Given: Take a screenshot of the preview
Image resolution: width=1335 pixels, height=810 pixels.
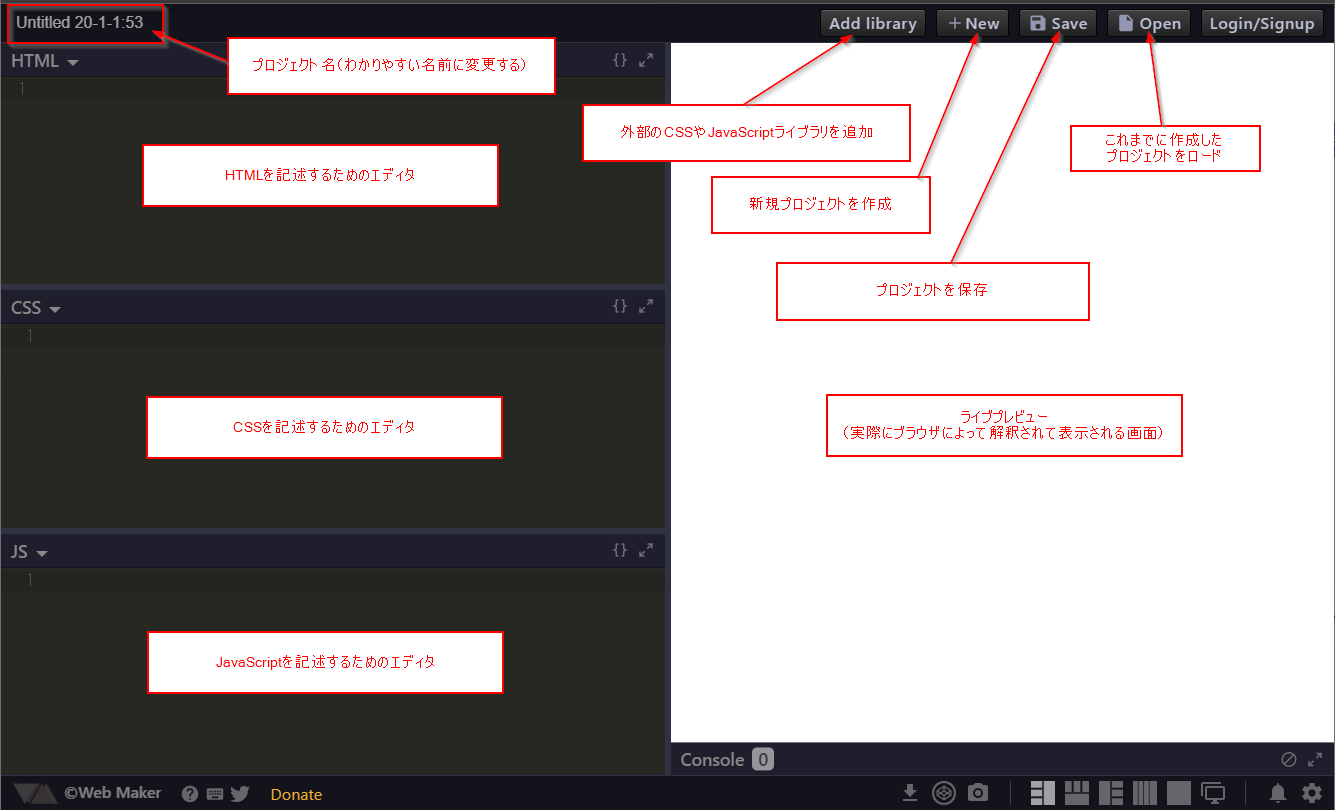Looking at the screenshot, I should [x=979, y=793].
